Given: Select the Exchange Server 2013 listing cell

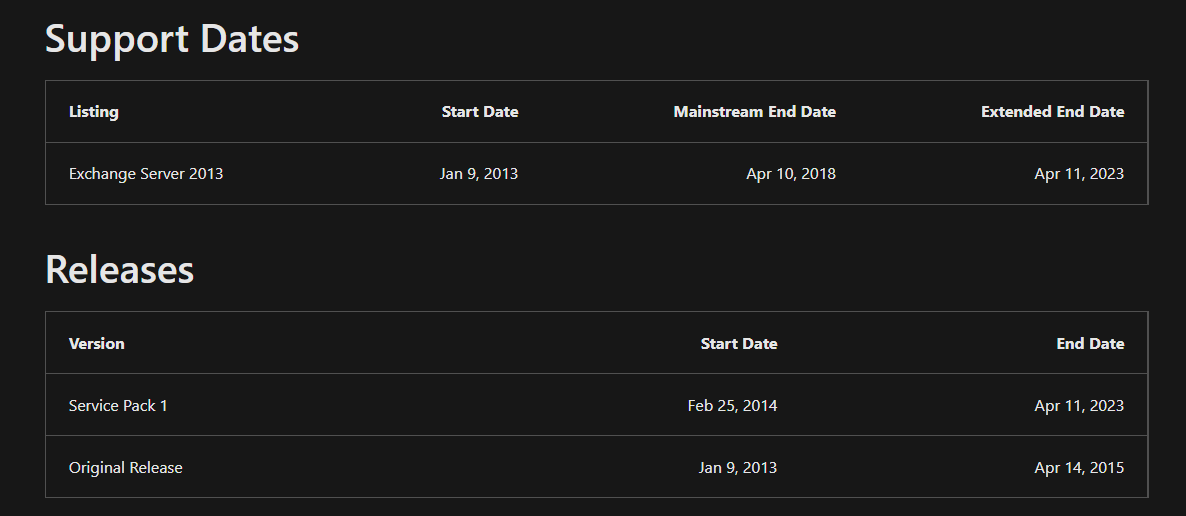Looking at the screenshot, I should coord(146,174).
